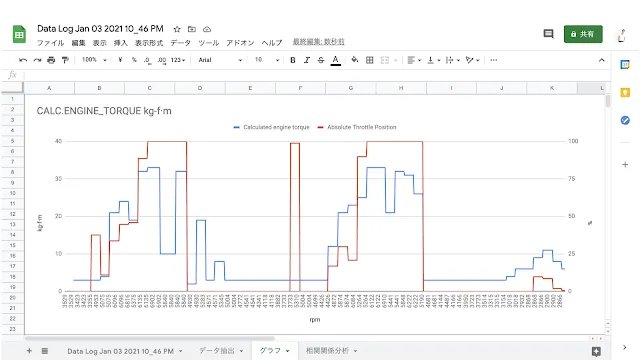Open the 100% zoom dropdown
This screenshot has width=640, height=360.
[x=94, y=60]
